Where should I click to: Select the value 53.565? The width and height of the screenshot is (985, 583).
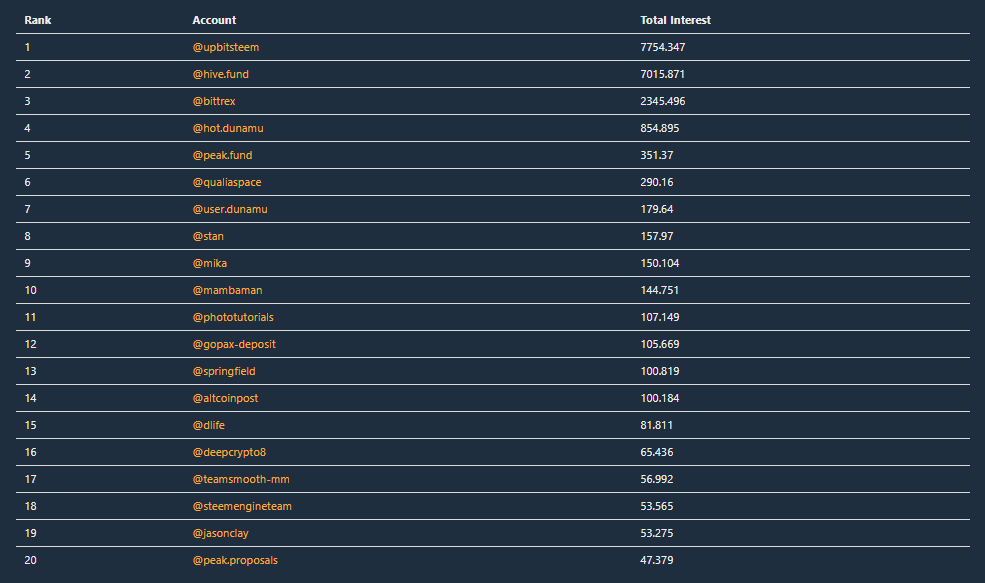click(656, 506)
